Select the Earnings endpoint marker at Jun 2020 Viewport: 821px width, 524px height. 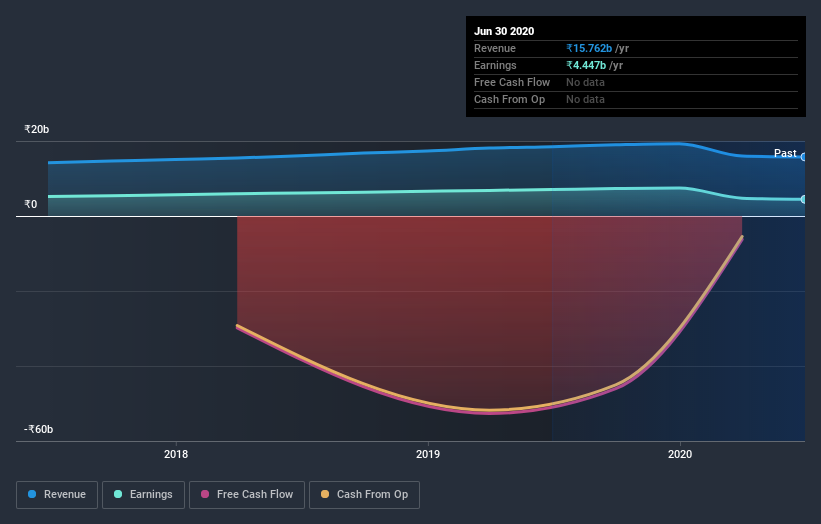tap(804, 199)
